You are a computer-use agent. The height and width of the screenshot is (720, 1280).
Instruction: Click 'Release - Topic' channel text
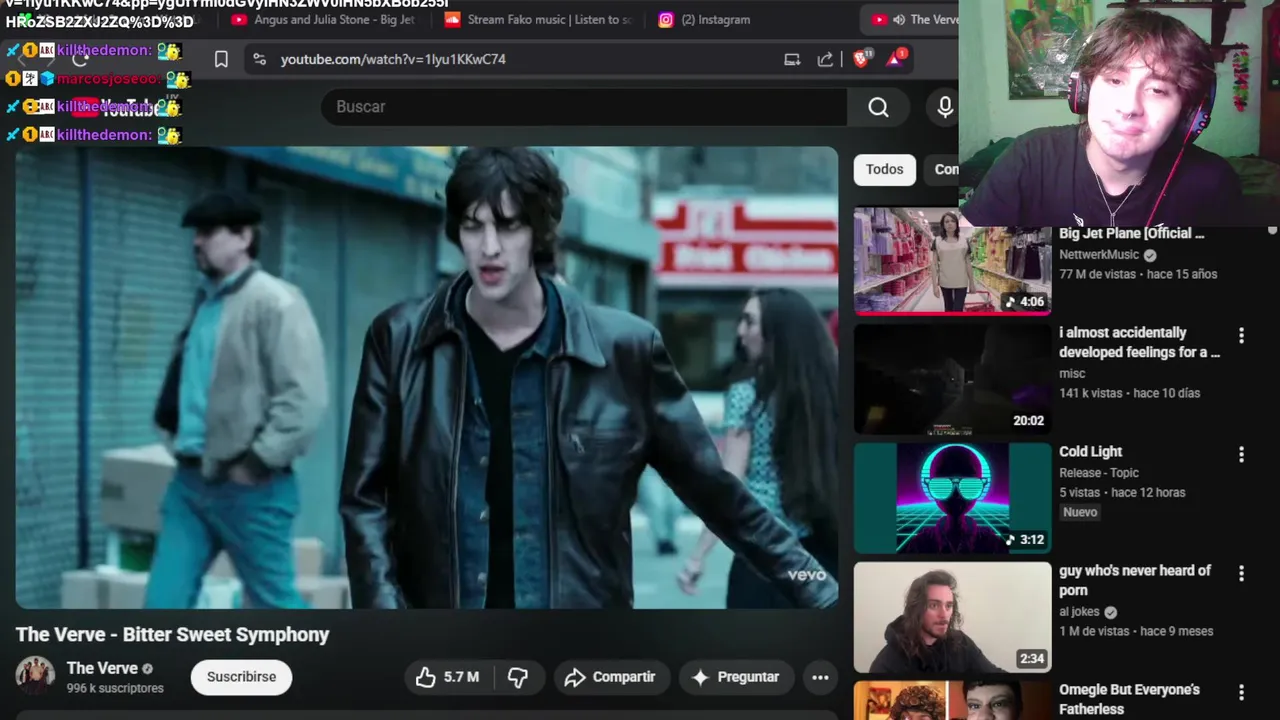coord(1099,473)
